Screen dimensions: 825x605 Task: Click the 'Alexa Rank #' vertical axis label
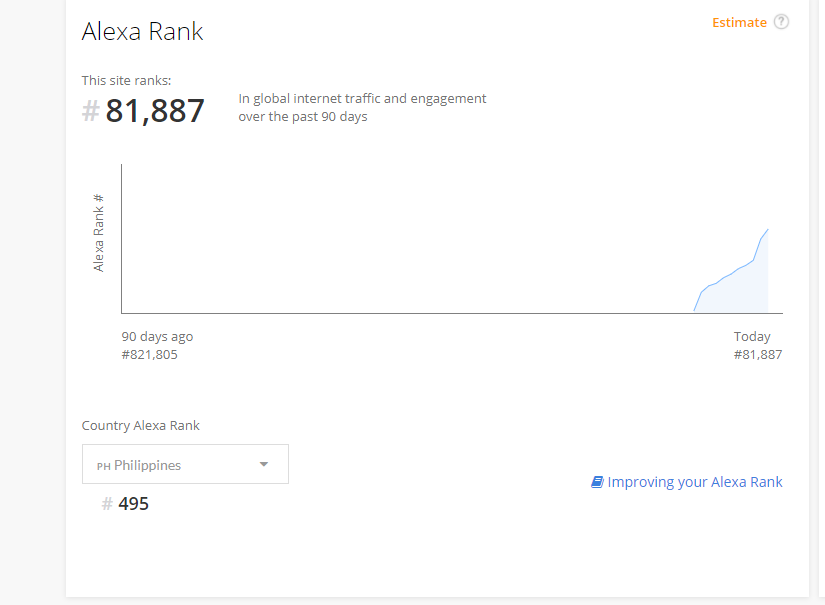(x=98, y=233)
